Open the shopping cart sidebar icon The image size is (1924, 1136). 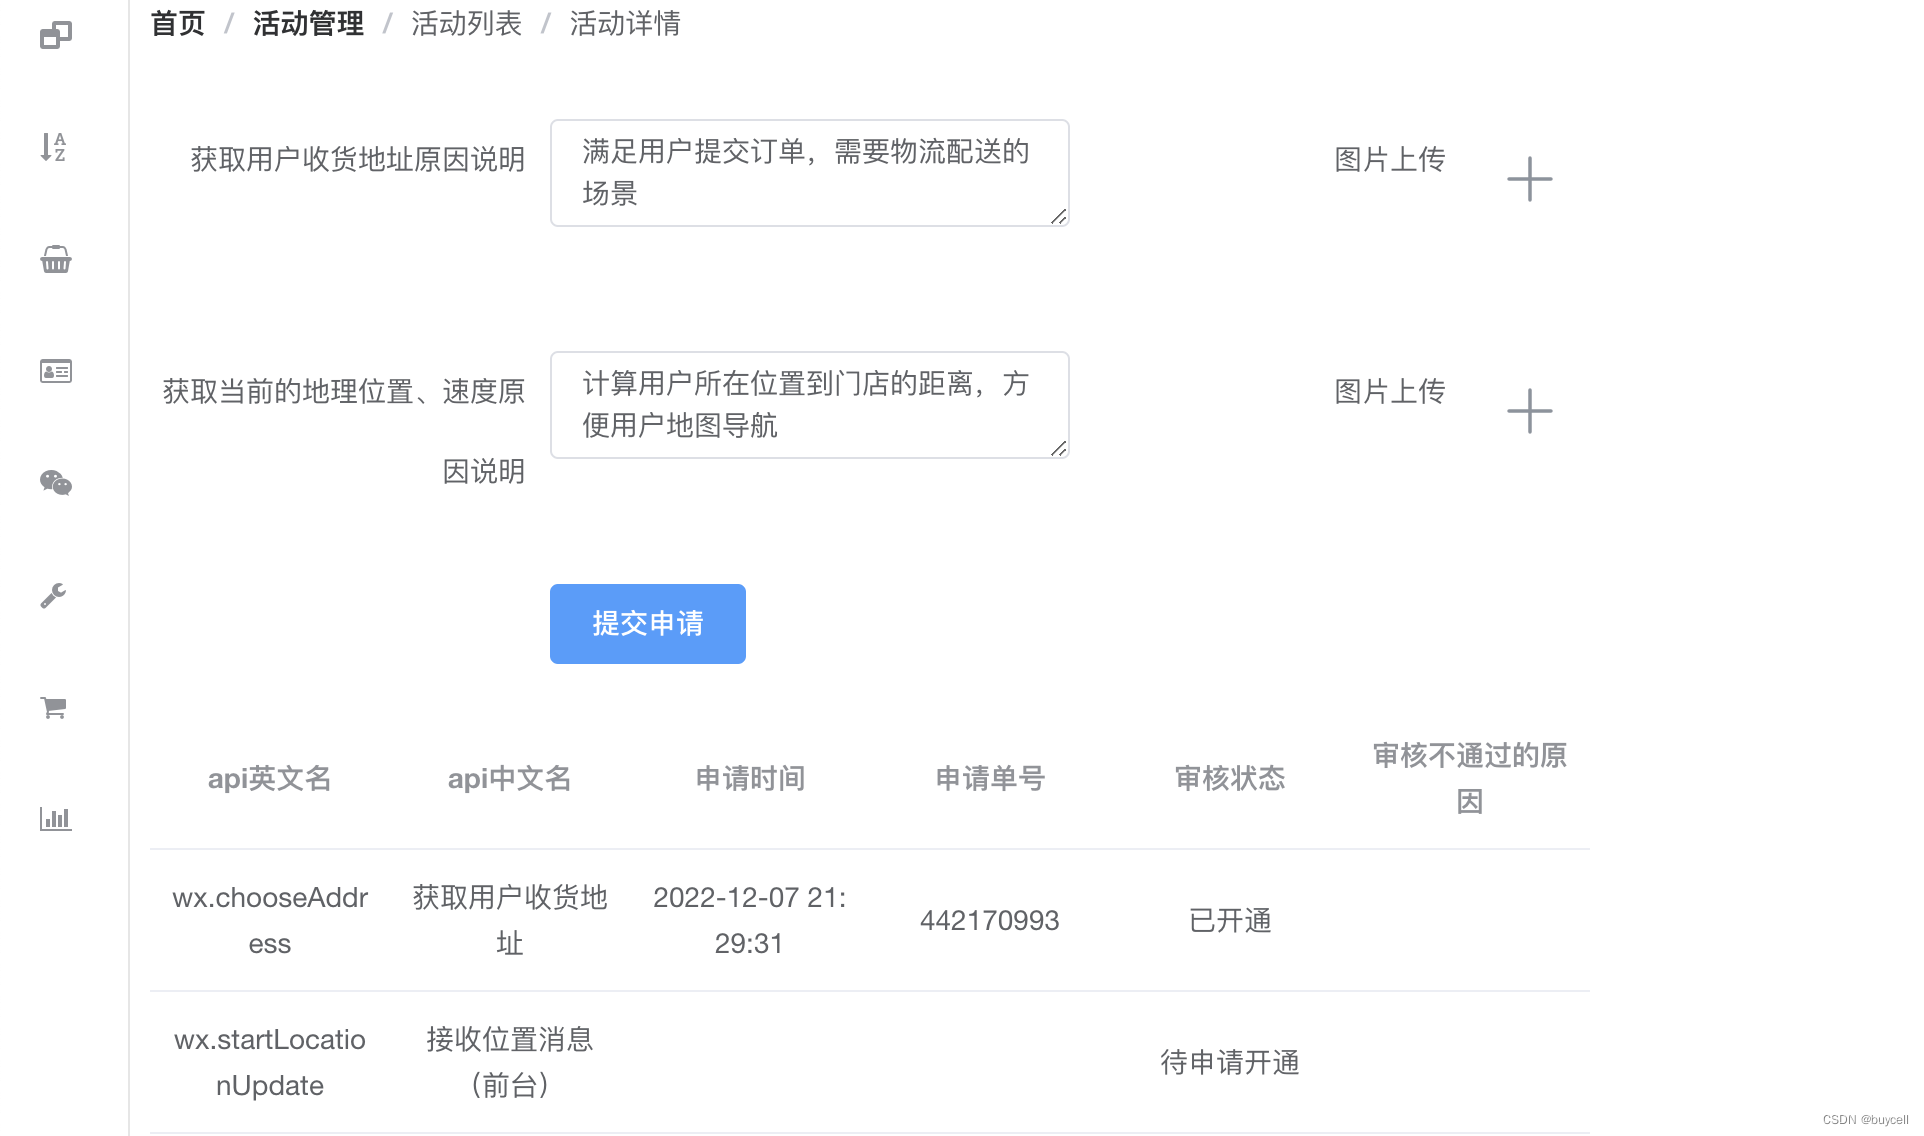[x=54, y=707]
